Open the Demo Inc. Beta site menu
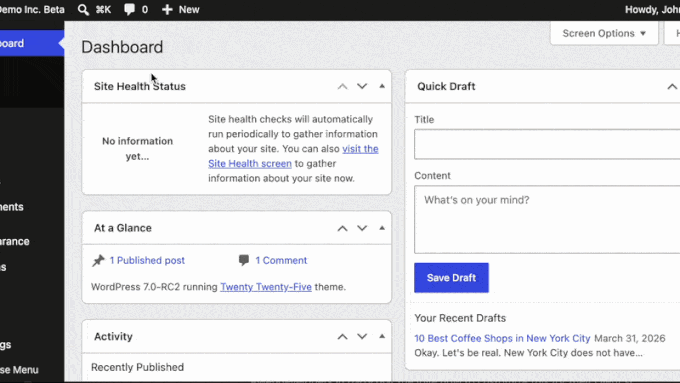Viewport: 680px width, 383px height. (x=32, y=10)
